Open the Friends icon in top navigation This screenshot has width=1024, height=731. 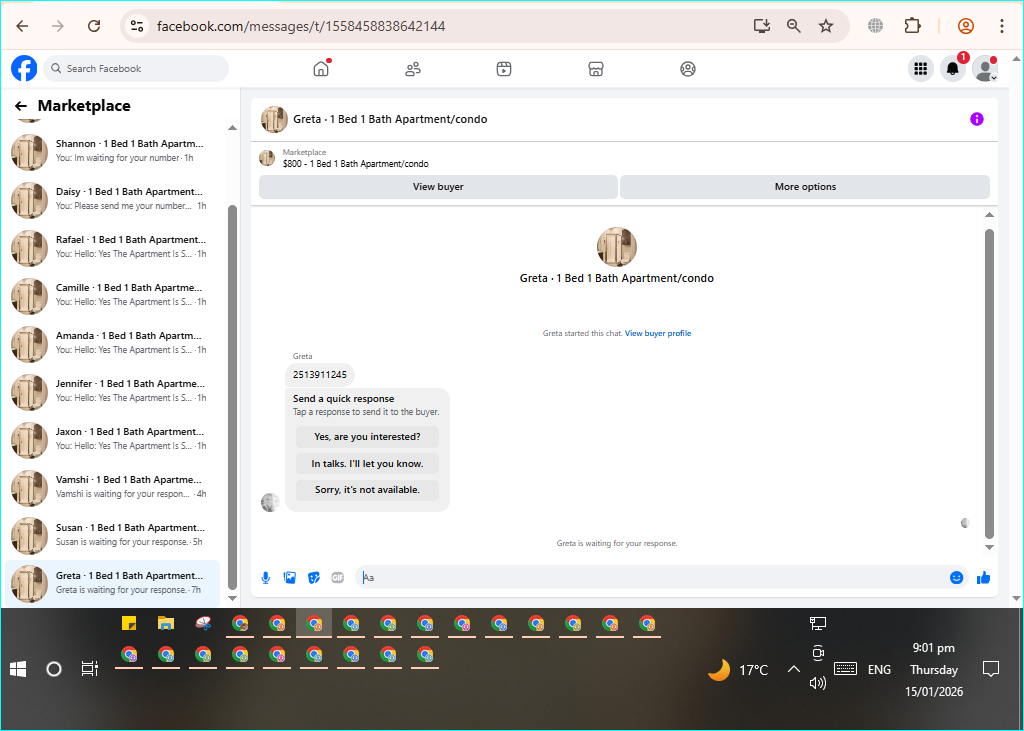coord(413,69)
